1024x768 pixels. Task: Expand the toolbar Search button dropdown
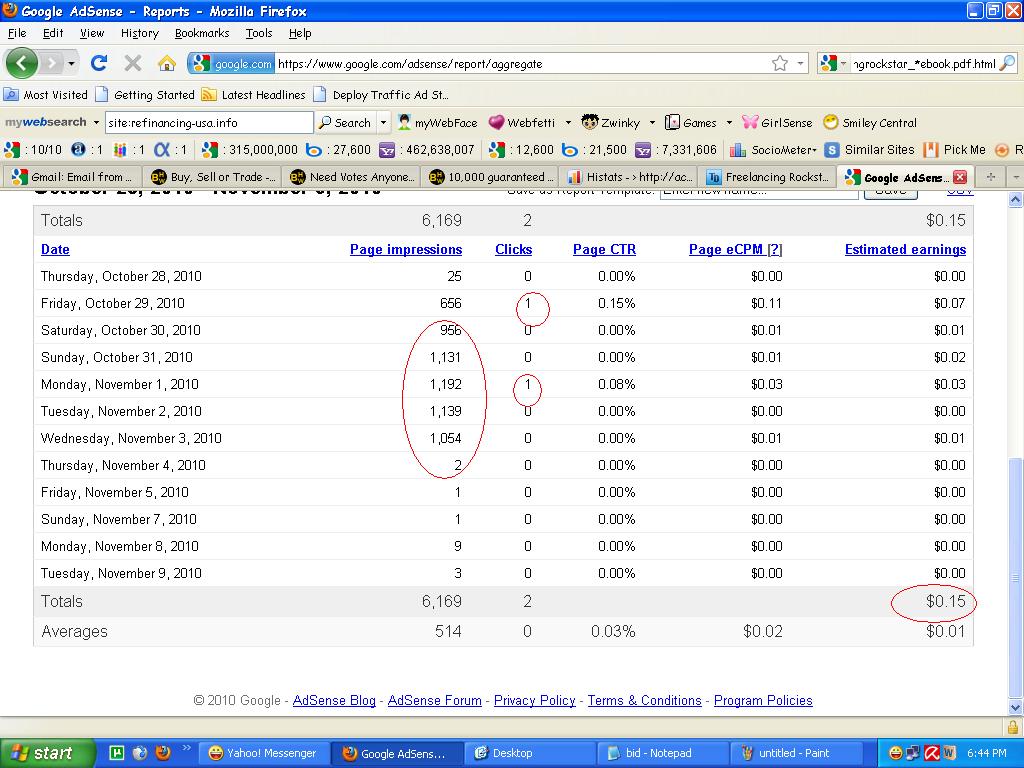coord(383,122)
